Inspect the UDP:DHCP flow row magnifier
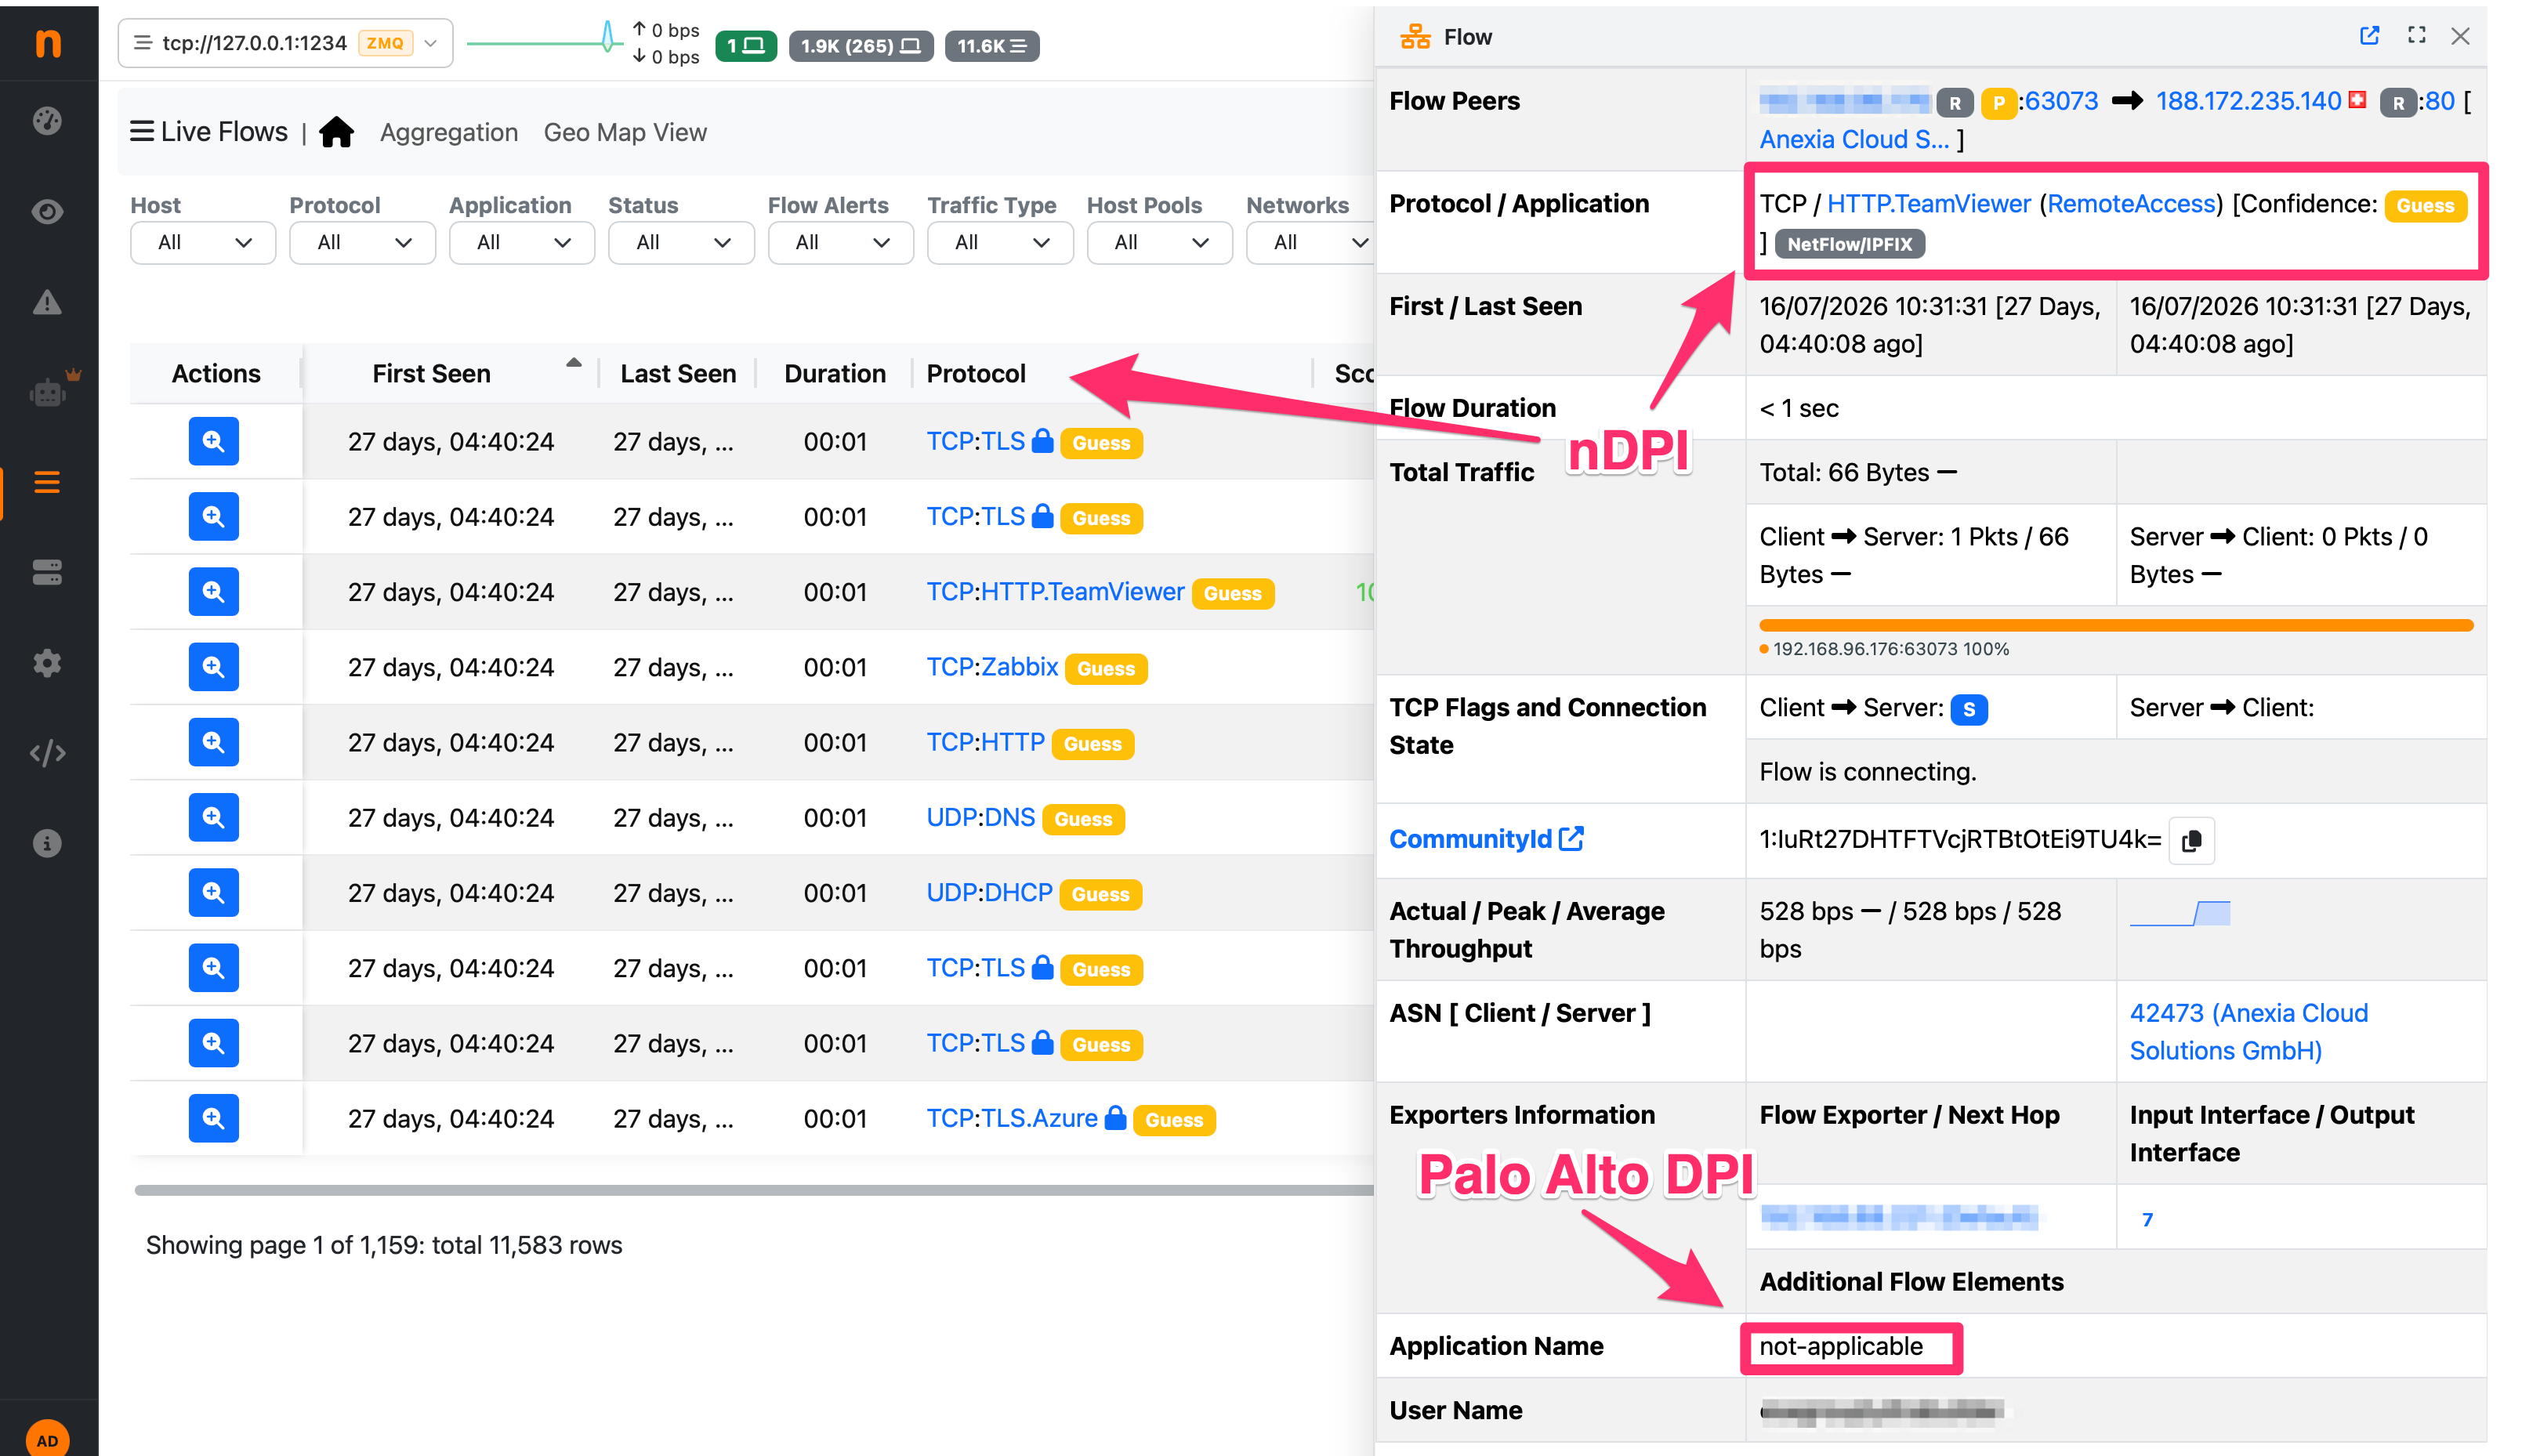 click(x=213, y=892)
